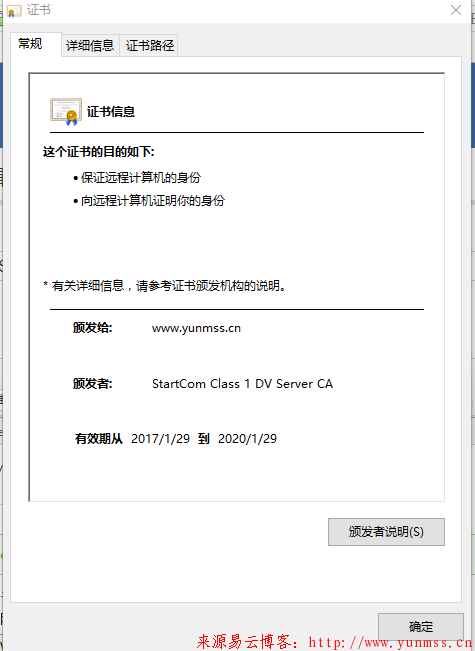The height and width of the screenshot is (651, 475).
Task: Select the 常规 tab
Action: pyautogui.click(x=30, y=44)
